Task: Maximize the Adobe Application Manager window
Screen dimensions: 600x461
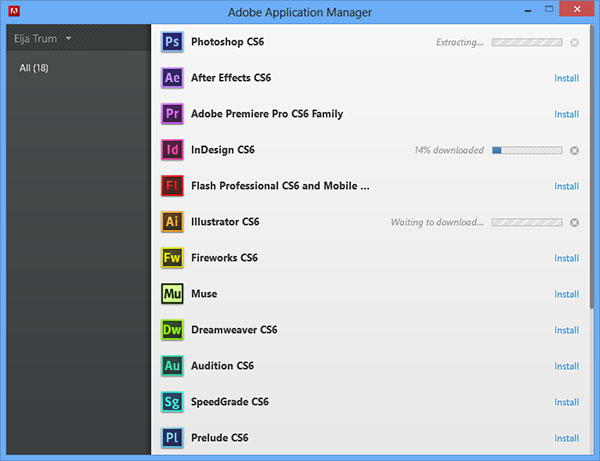Action: [x=549, y=9]
